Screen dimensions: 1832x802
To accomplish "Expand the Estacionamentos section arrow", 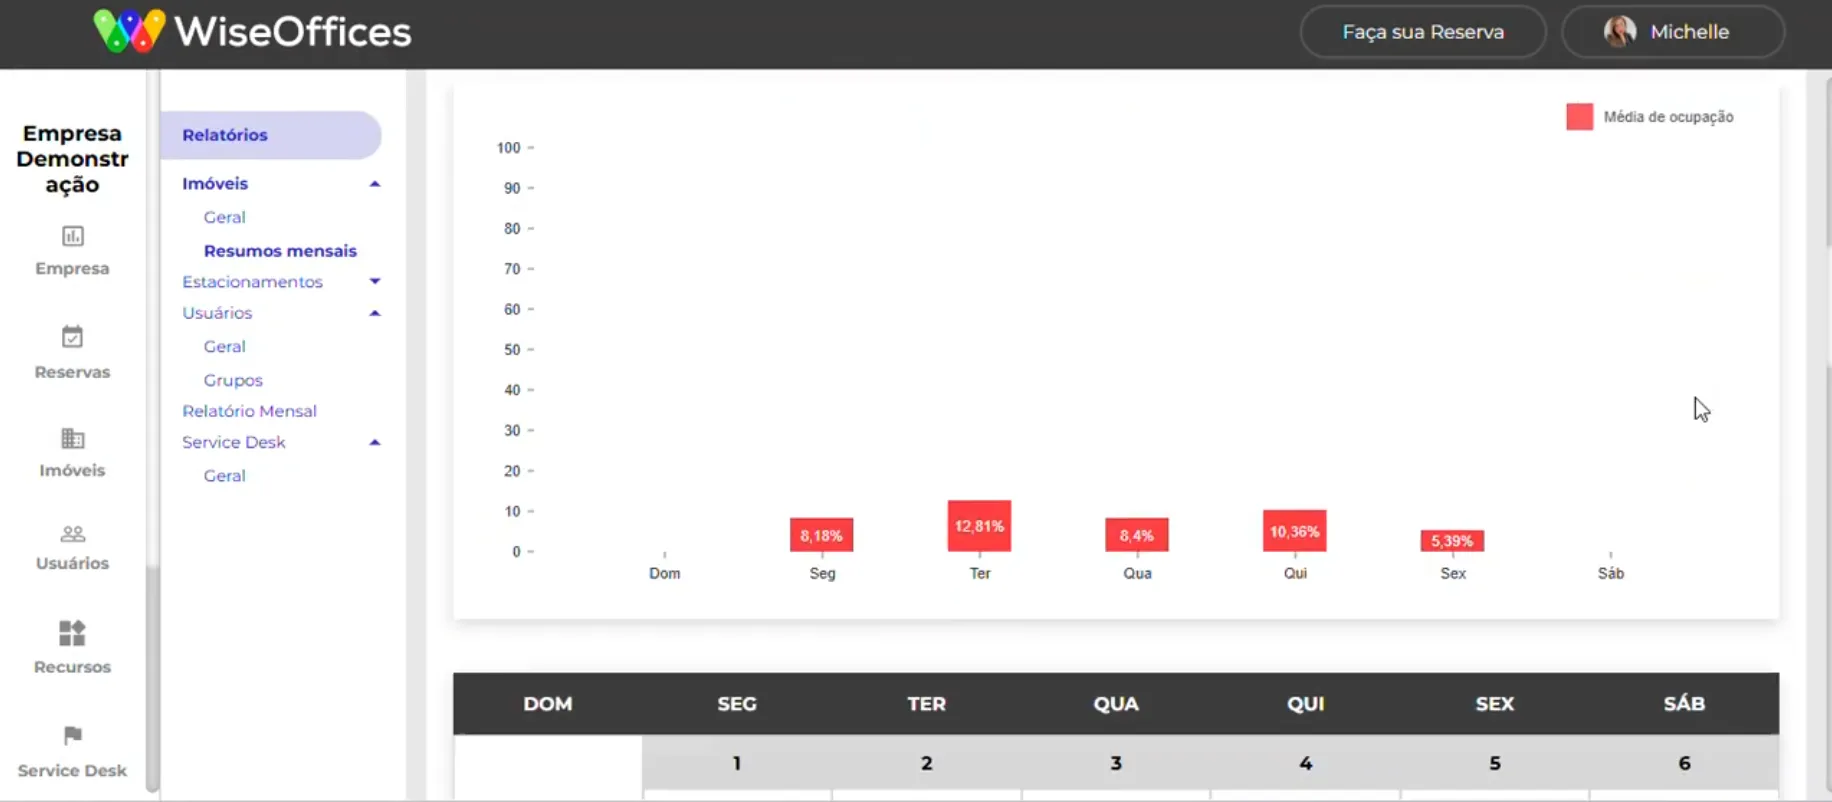I will pyautogui.click(x=375, y=282).
